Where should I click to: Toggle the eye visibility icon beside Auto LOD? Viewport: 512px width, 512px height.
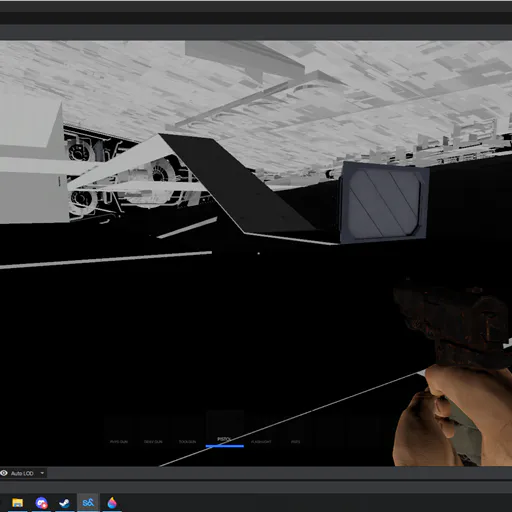tap(4, 473)
